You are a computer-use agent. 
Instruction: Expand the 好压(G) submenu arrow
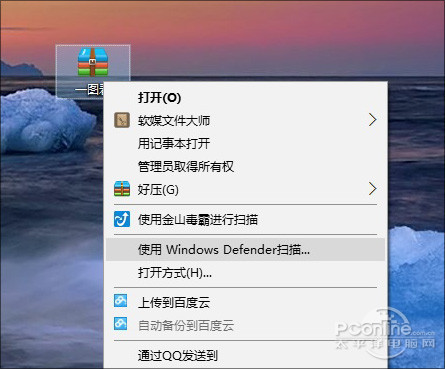tap(373, 189)
